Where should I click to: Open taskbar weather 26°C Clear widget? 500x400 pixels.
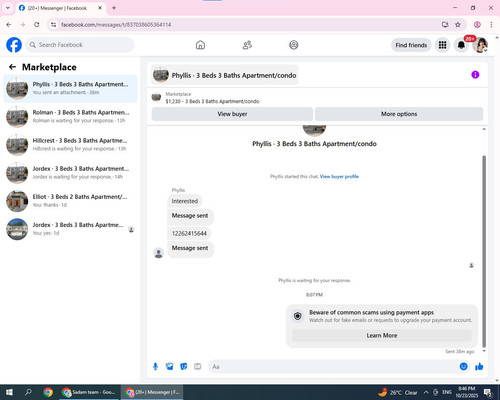(x=398, y=392)
